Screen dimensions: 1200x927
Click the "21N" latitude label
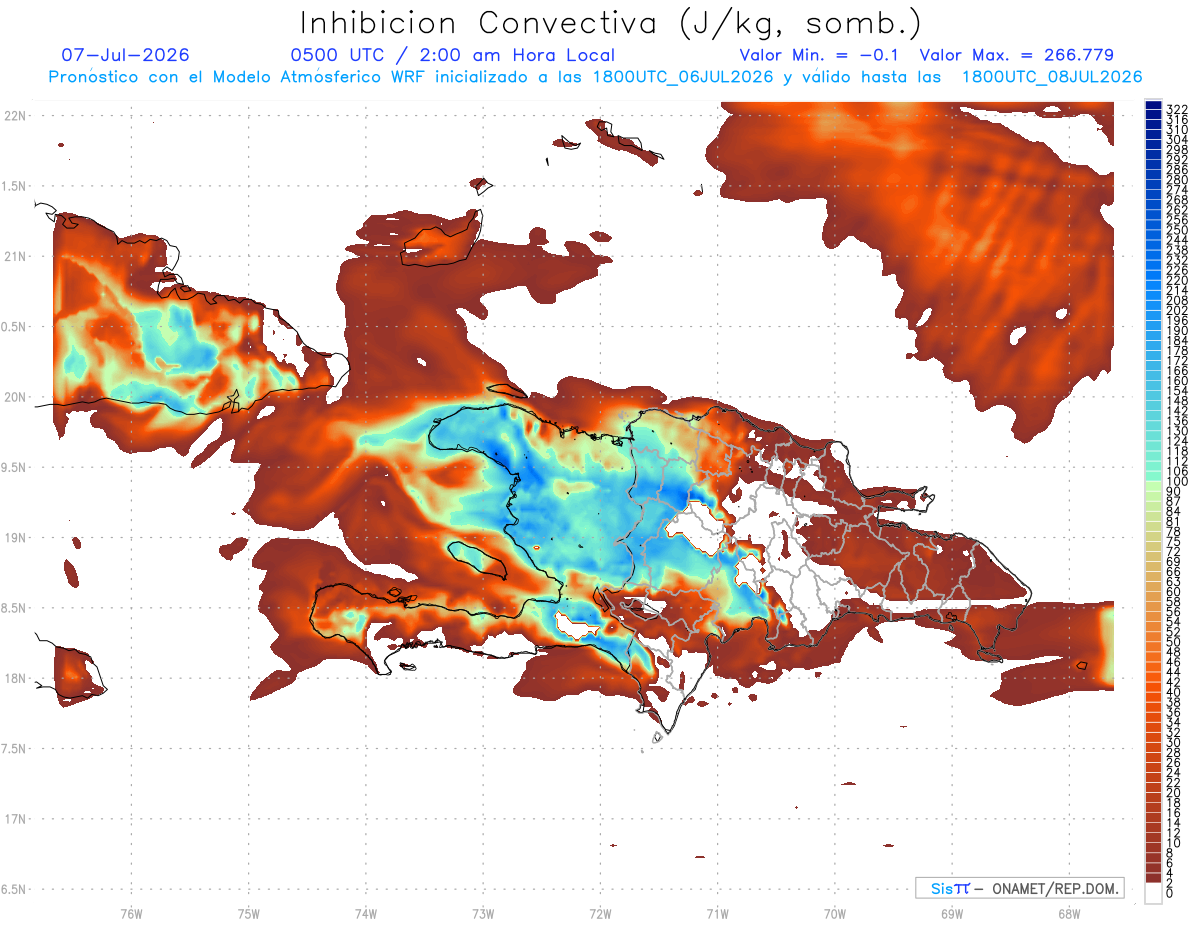[17, 256]
